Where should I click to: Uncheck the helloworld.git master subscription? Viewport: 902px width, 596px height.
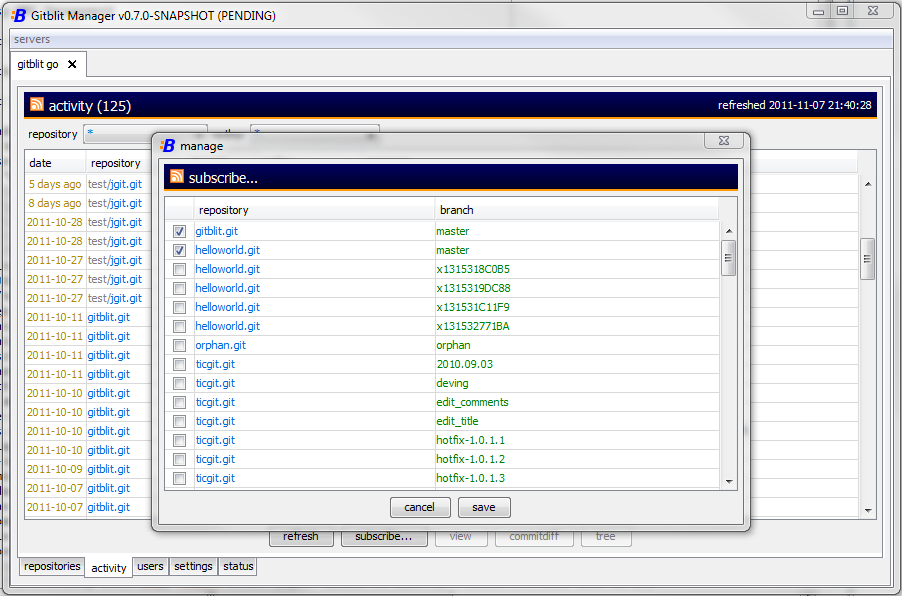179,250
